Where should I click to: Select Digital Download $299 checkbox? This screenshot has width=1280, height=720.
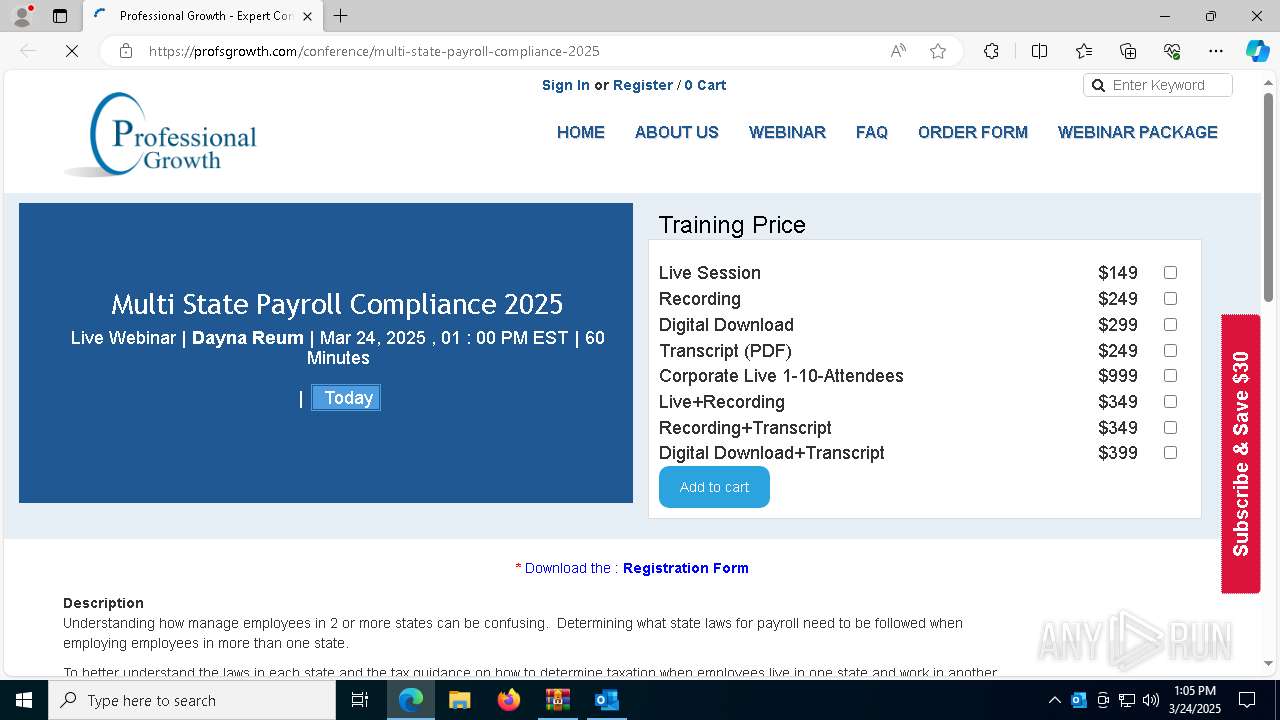click(1170, 325)
